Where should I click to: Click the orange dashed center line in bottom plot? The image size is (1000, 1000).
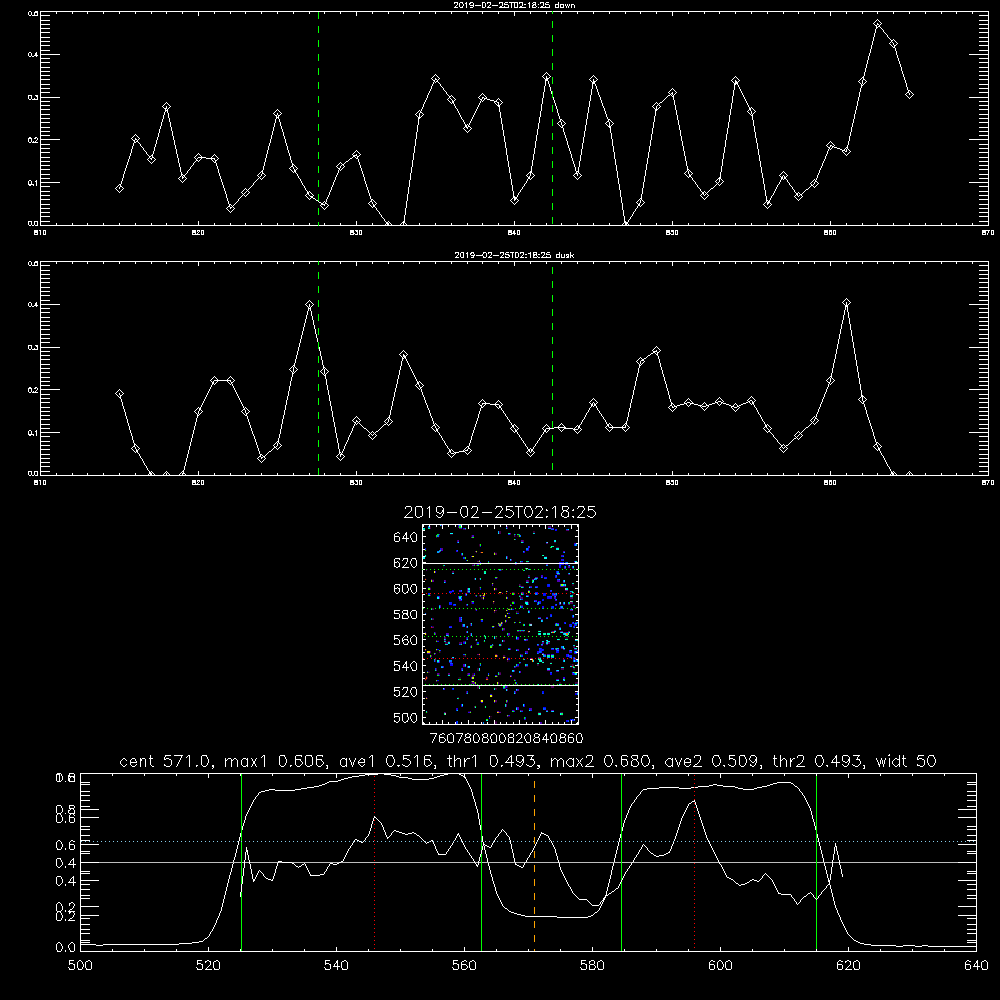pyautogui.click(x=534, y=861)
